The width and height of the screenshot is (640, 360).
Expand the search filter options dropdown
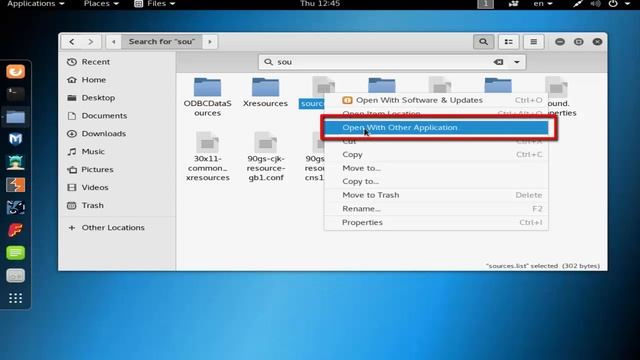pos(517,62)
